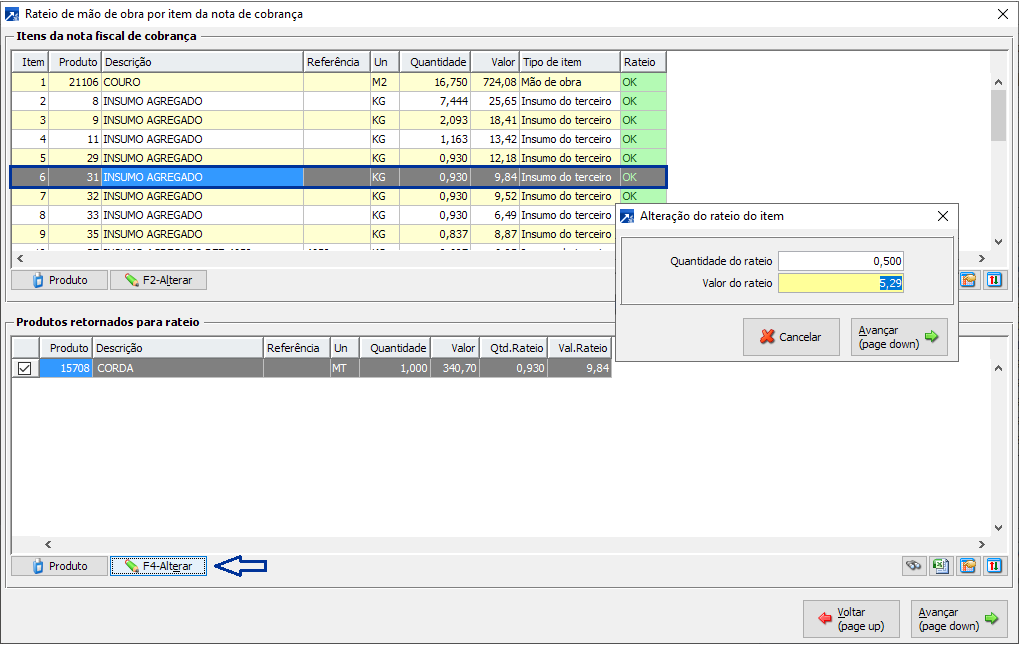The width and height of the screenshot is (1020, 645).
Task: Click Avançar (page down) in rateio dialog
Action: pos(899,337)
